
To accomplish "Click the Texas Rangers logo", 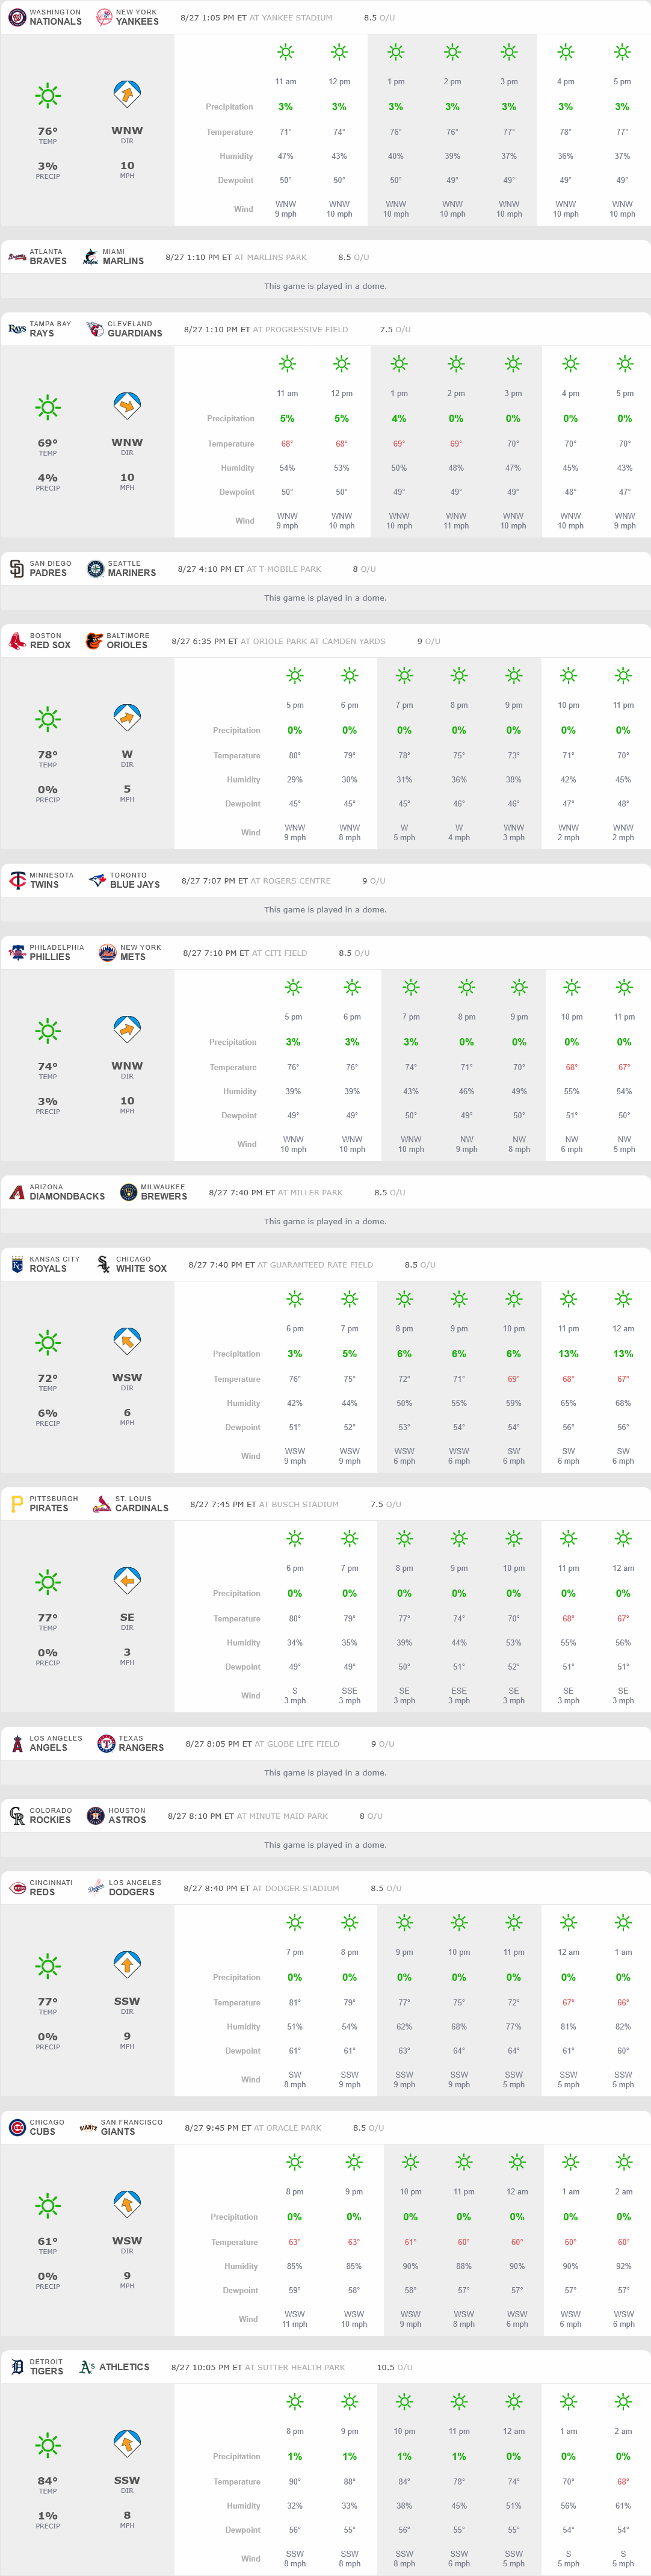I will pos(105,1744).
